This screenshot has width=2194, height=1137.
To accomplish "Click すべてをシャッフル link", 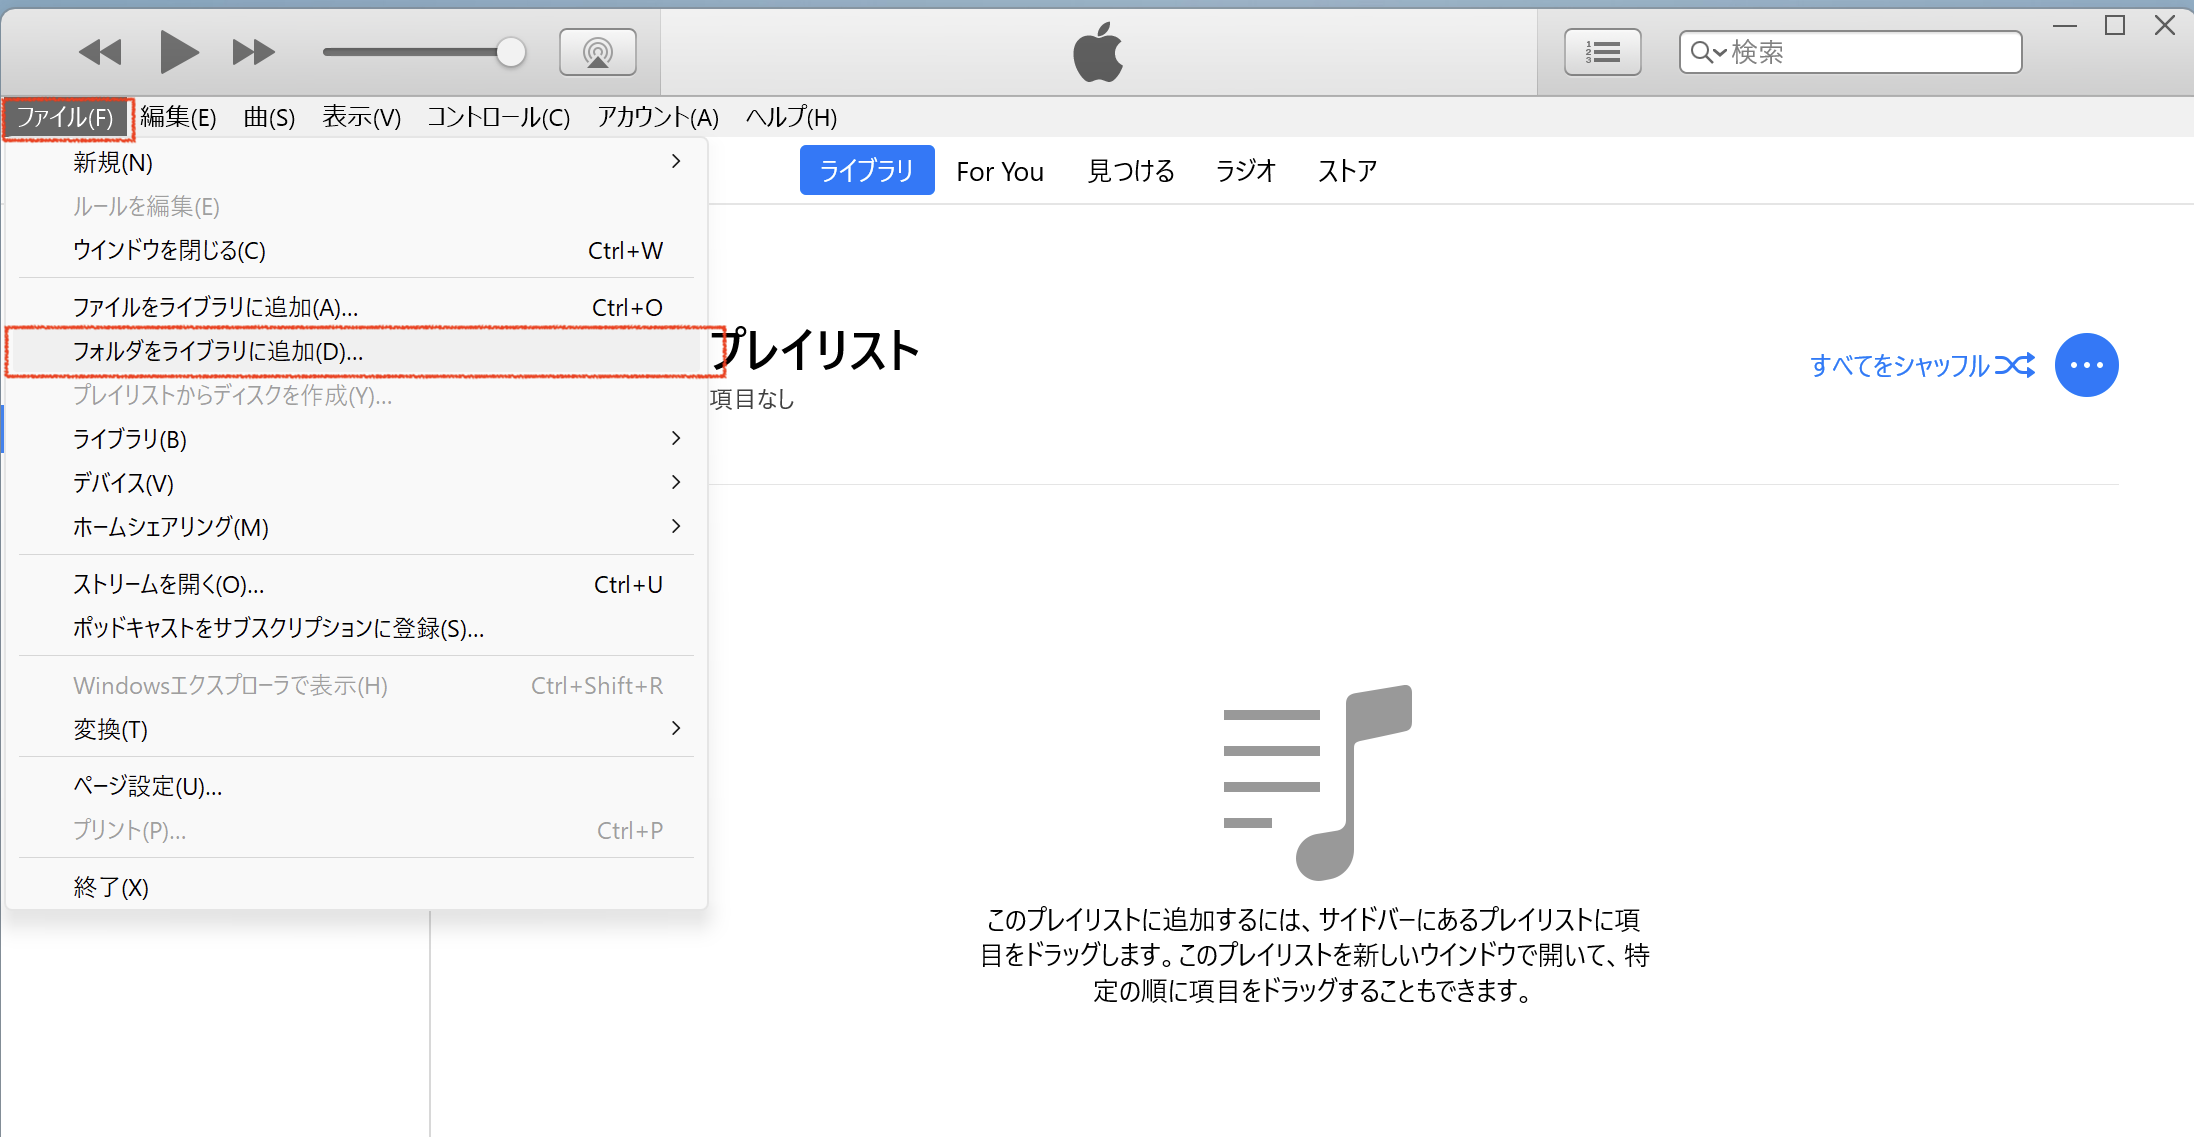I will click(1899, 365).
